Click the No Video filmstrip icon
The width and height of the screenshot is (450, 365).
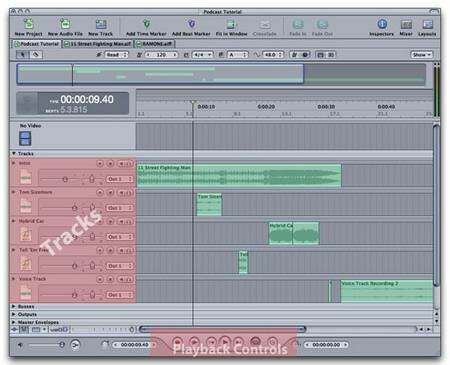click(x=25, y=138)
